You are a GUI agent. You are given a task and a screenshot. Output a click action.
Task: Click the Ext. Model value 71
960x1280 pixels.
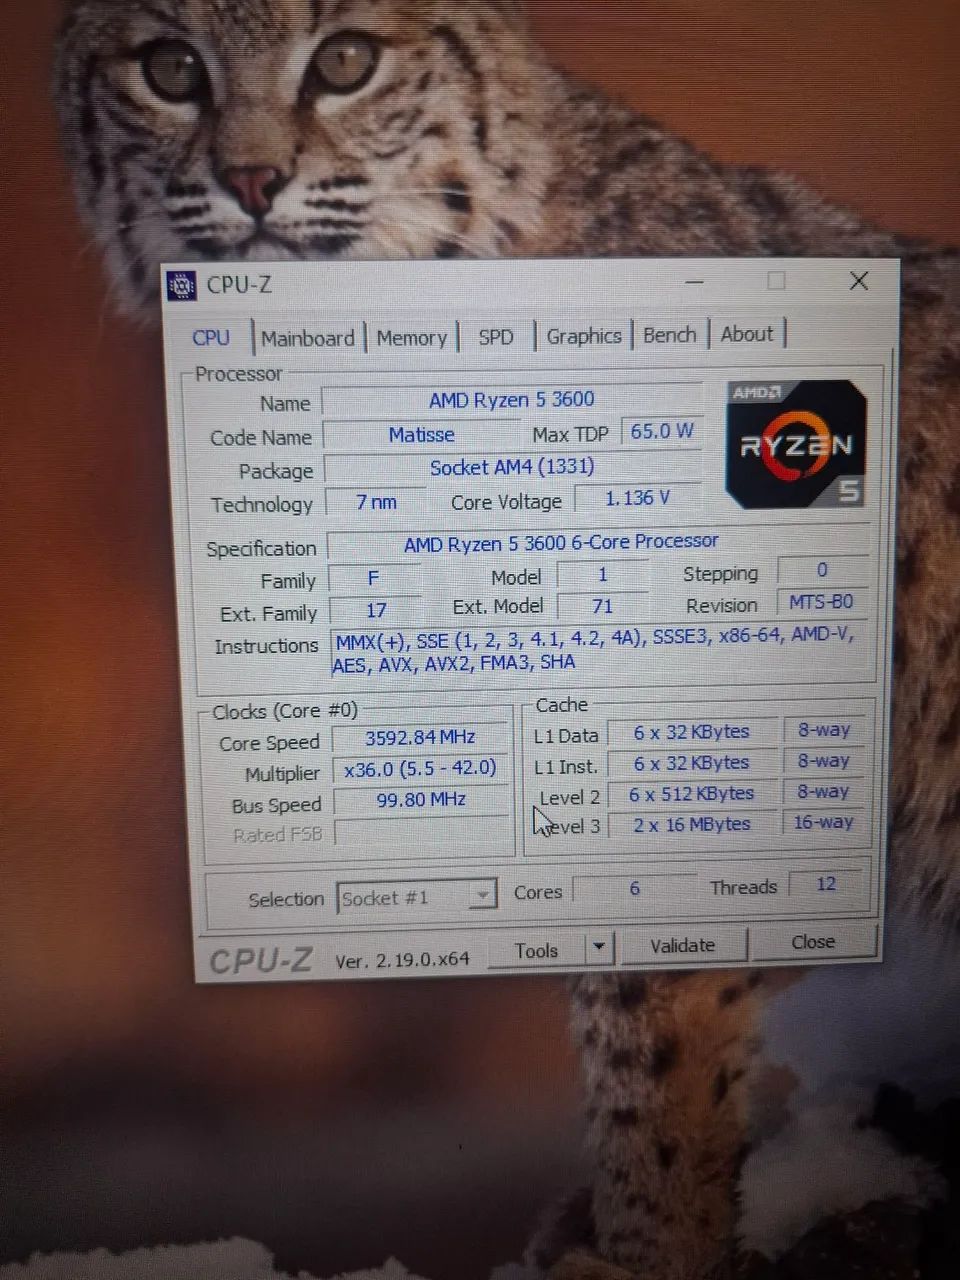tap(602, 606)
